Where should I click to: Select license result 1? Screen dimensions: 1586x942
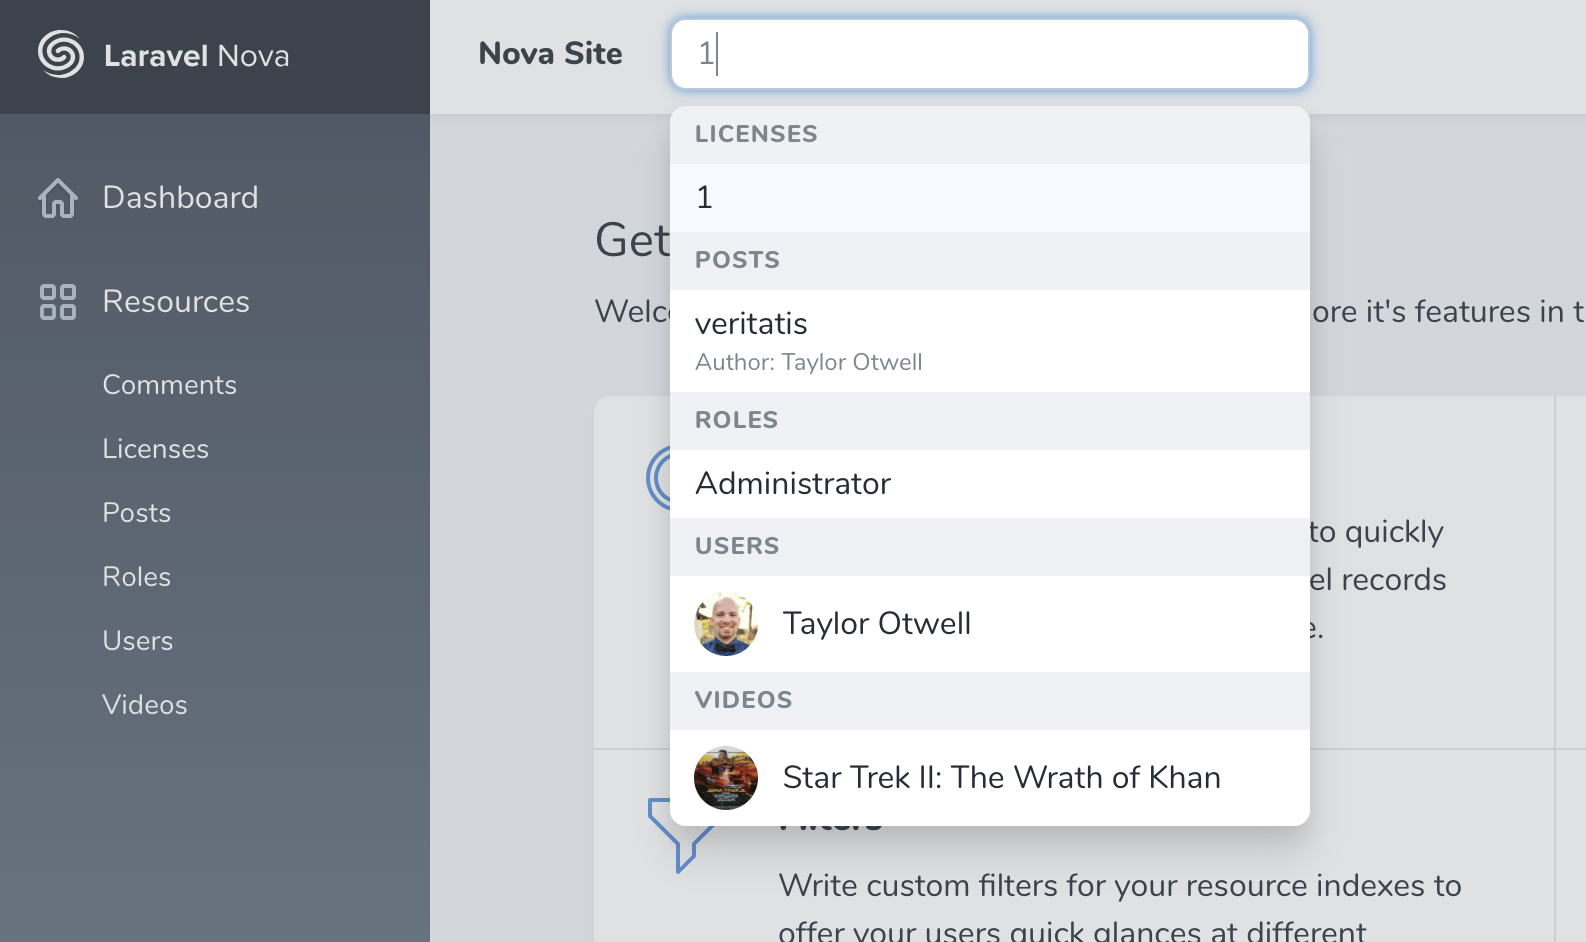coord(990,198)
